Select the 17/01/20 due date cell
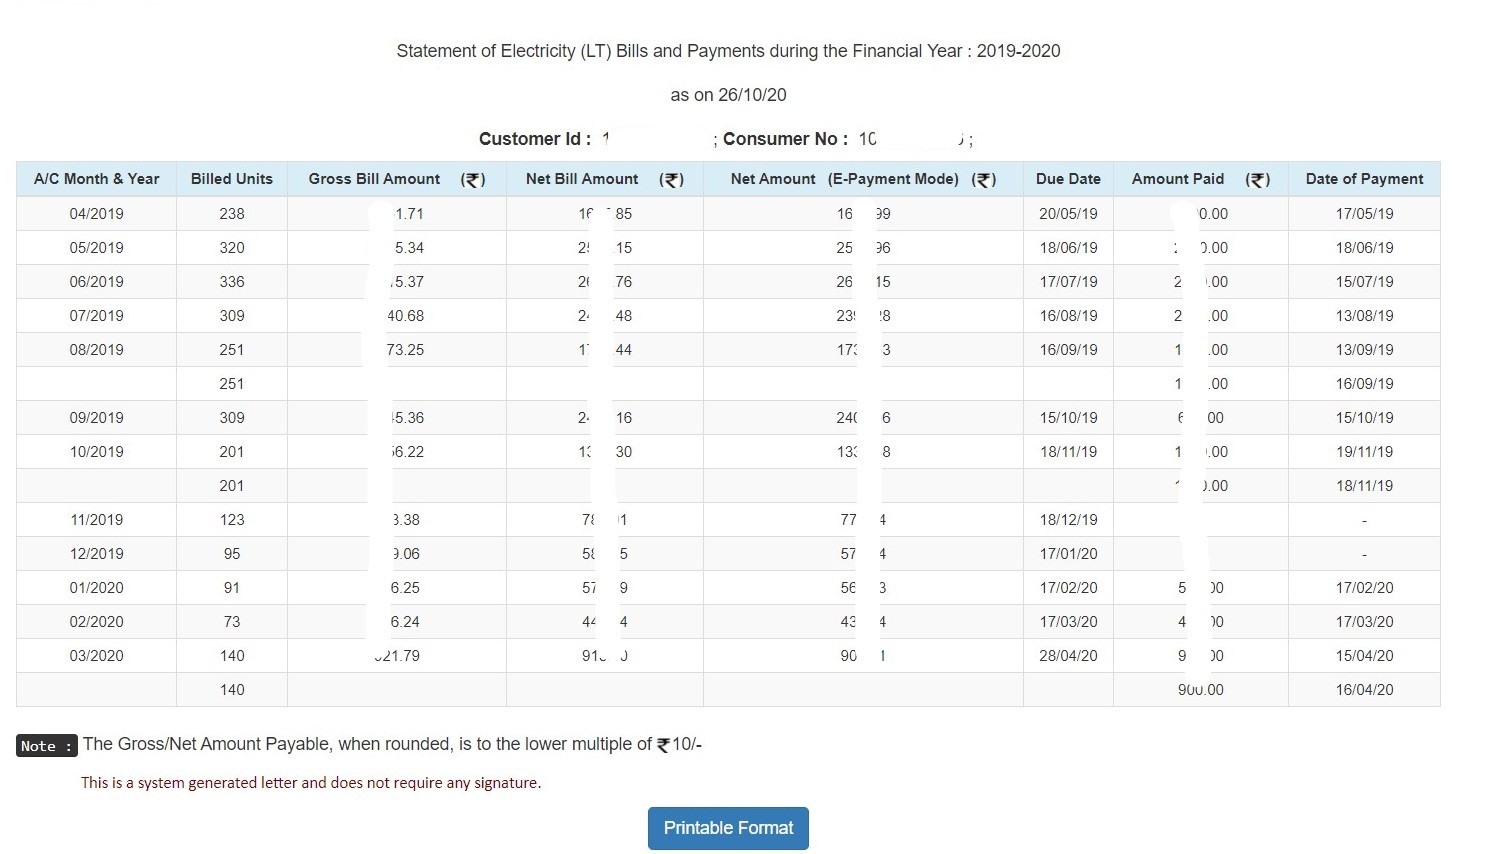The height and width of the screenshot is (854, 1490). click(x=1068, y=554)
